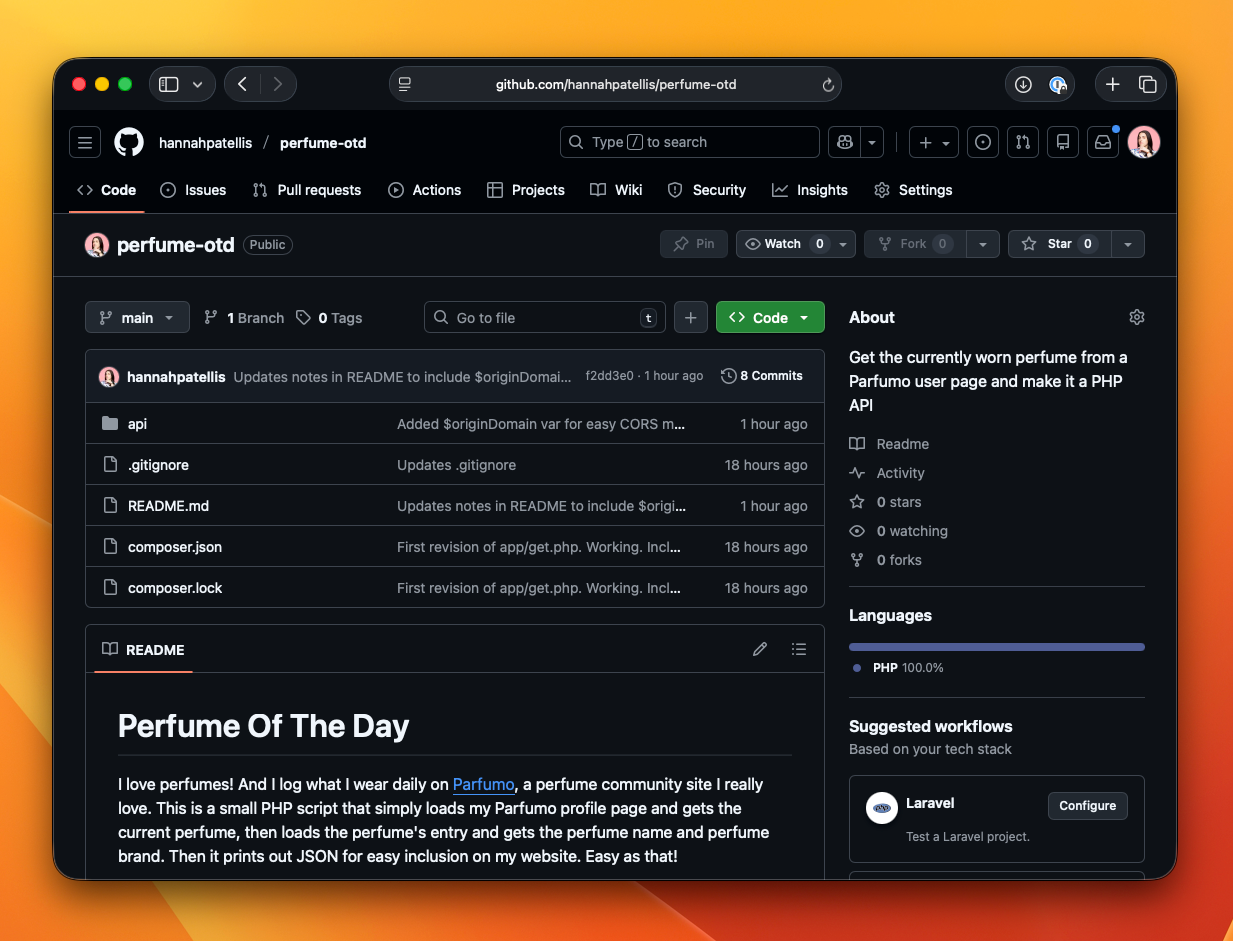Open the README outline list icon
Viewport: 1233px width, 941px height.
(799, 649)
